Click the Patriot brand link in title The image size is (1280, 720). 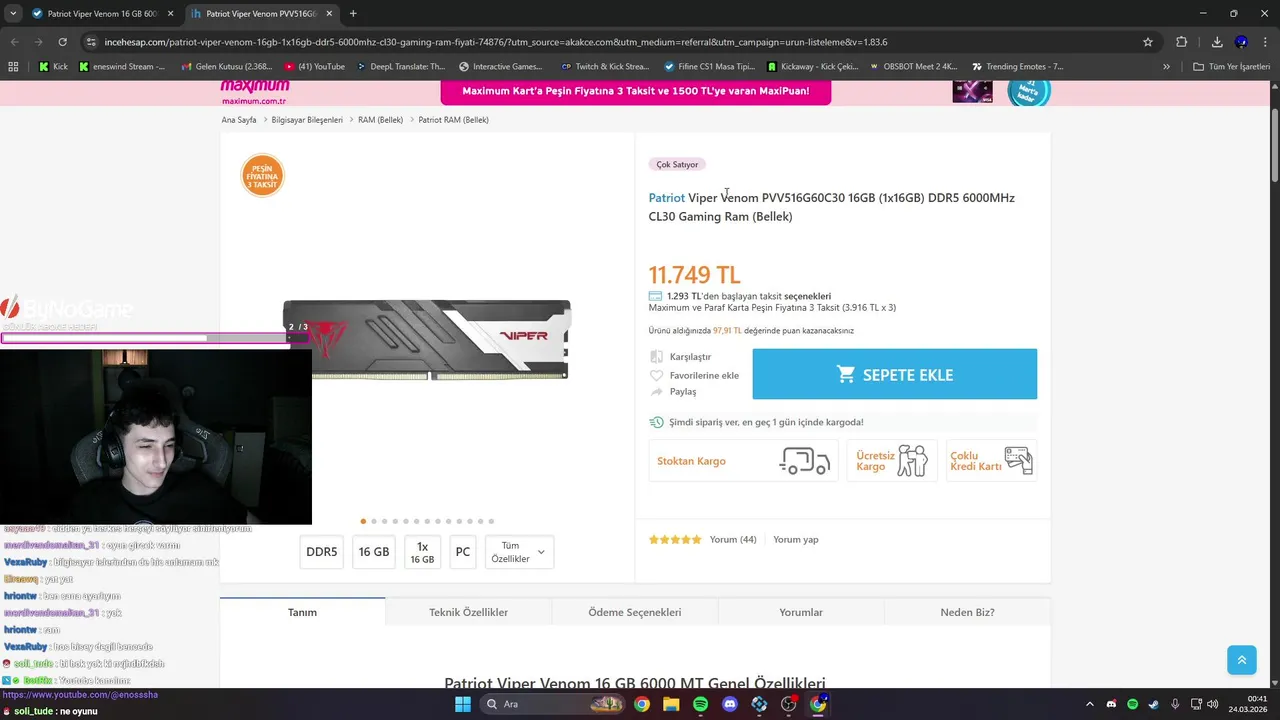[x=666, y=198]
